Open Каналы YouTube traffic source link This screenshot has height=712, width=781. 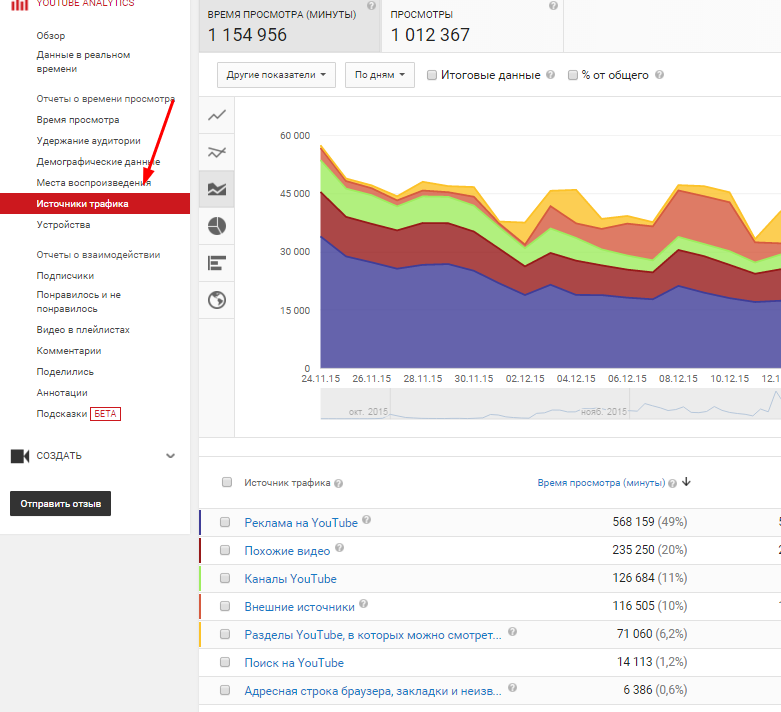tap(290, 578)
